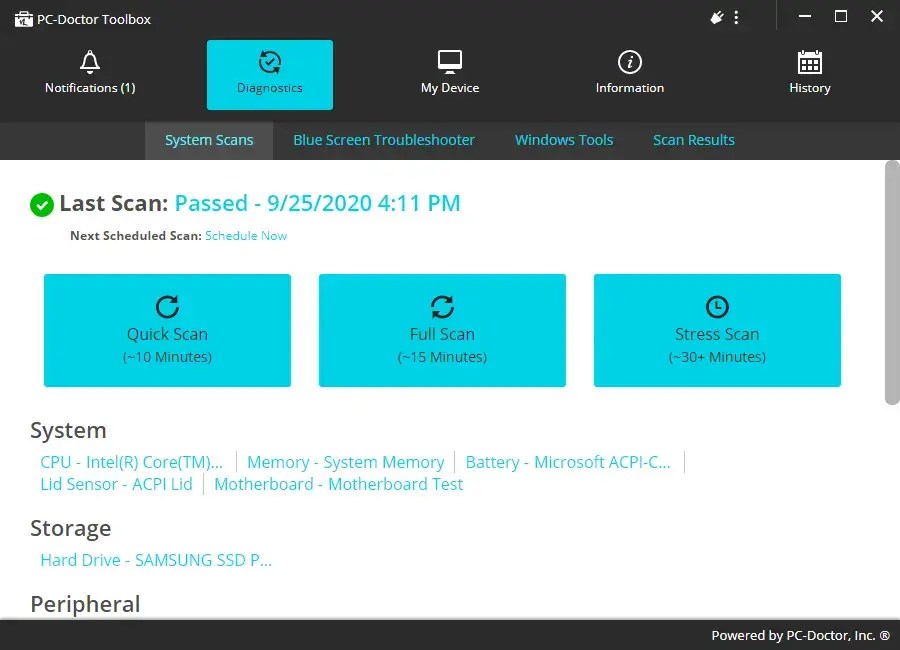Run the Full Scan
The image size is (900, 650).
point(441,330)
